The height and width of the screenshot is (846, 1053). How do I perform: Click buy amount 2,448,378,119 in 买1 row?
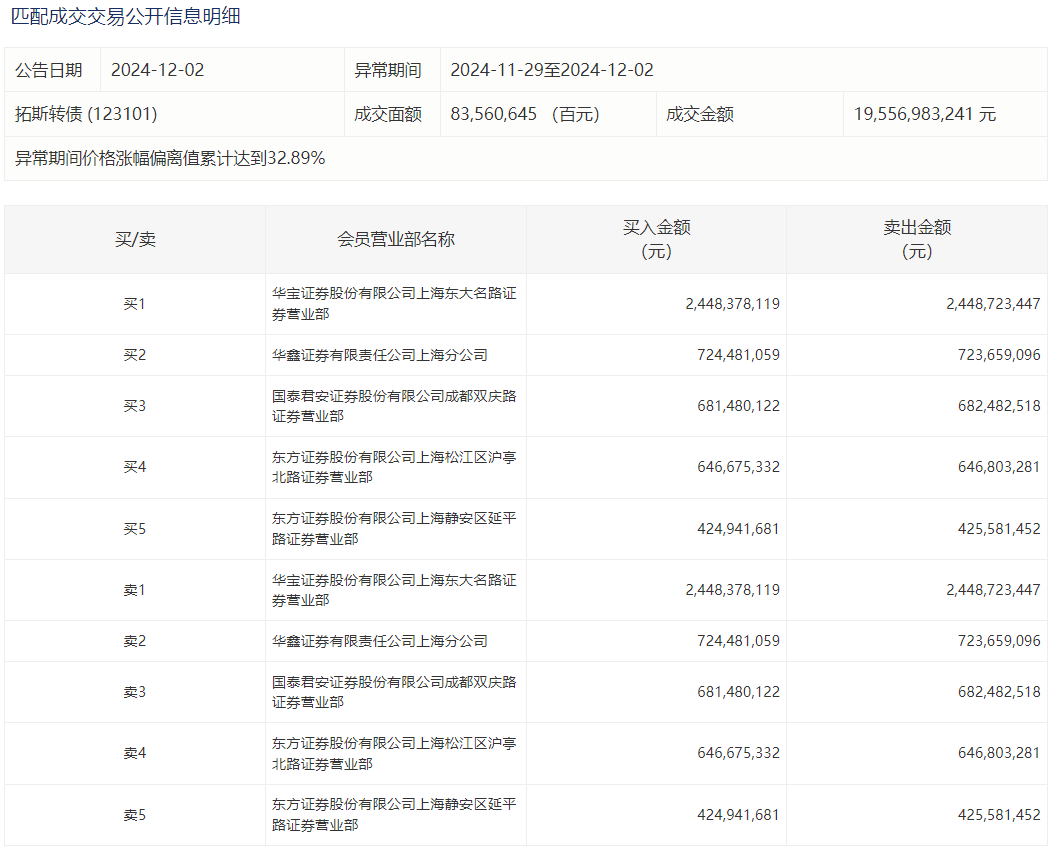click(x=733, y=303)
